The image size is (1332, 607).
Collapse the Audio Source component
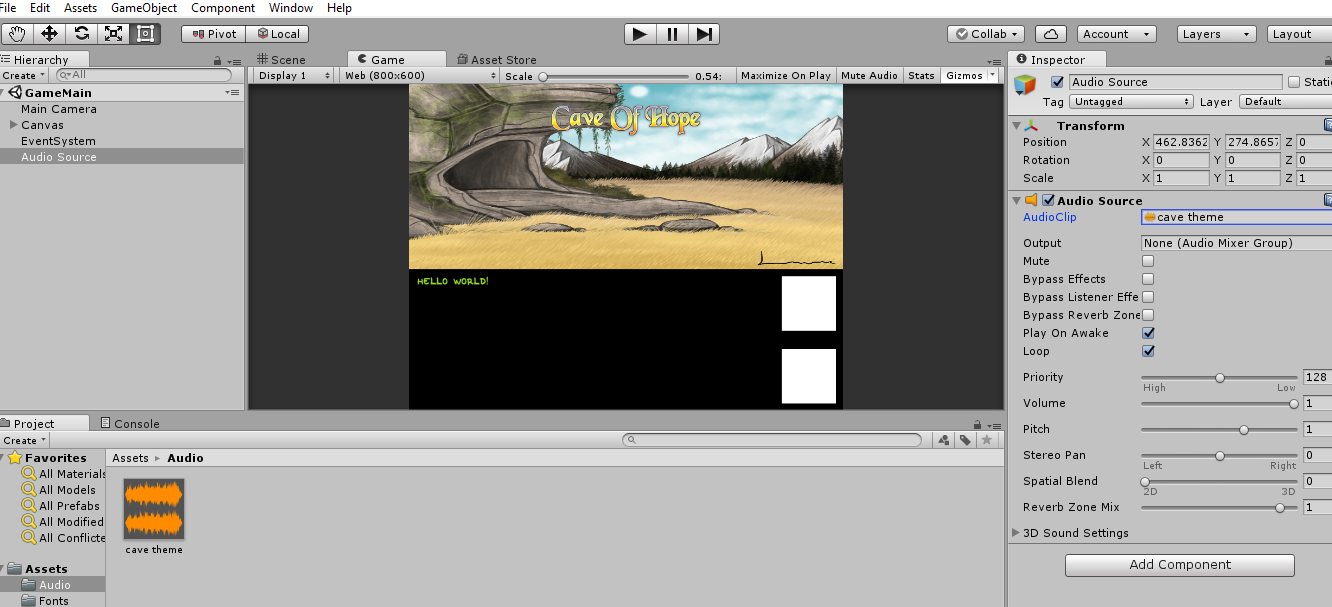(x=1017, y=200)
